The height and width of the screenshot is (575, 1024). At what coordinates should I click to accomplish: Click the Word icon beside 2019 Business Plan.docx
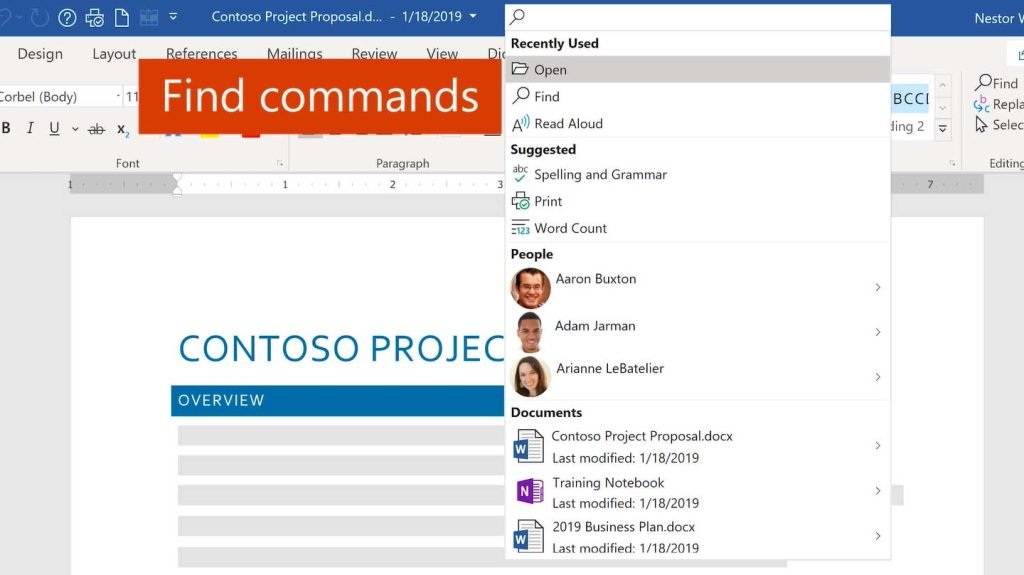point(529,536)
